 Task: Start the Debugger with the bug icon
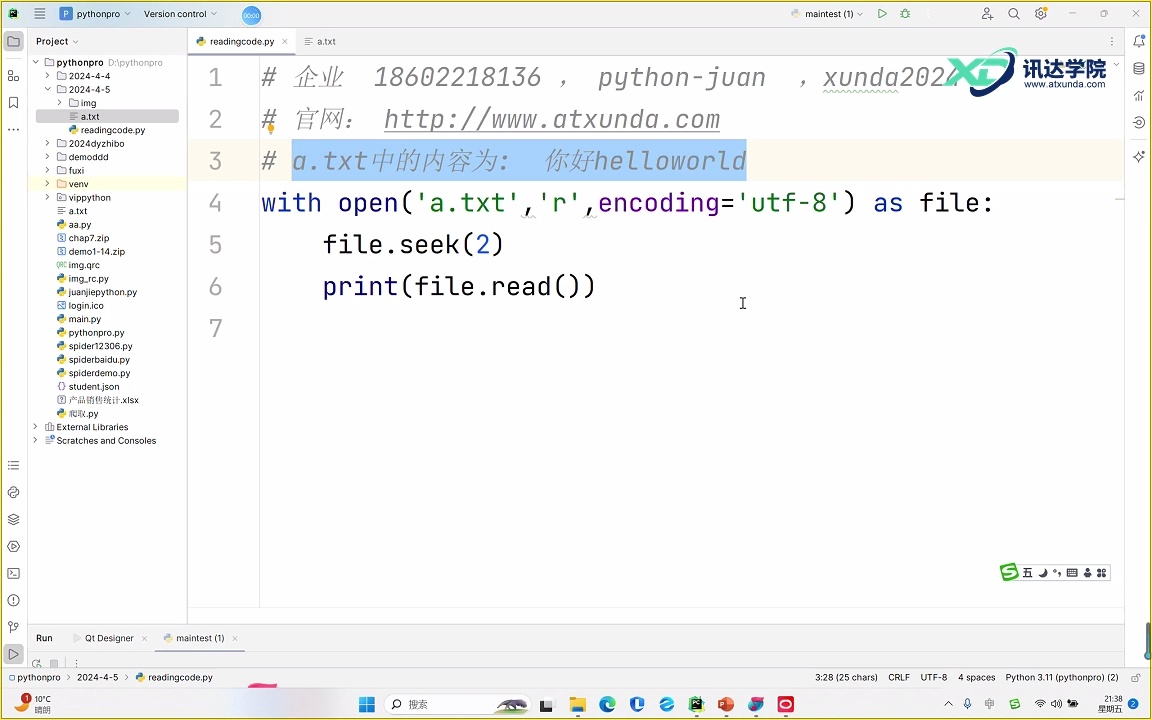tap(905, 14)
